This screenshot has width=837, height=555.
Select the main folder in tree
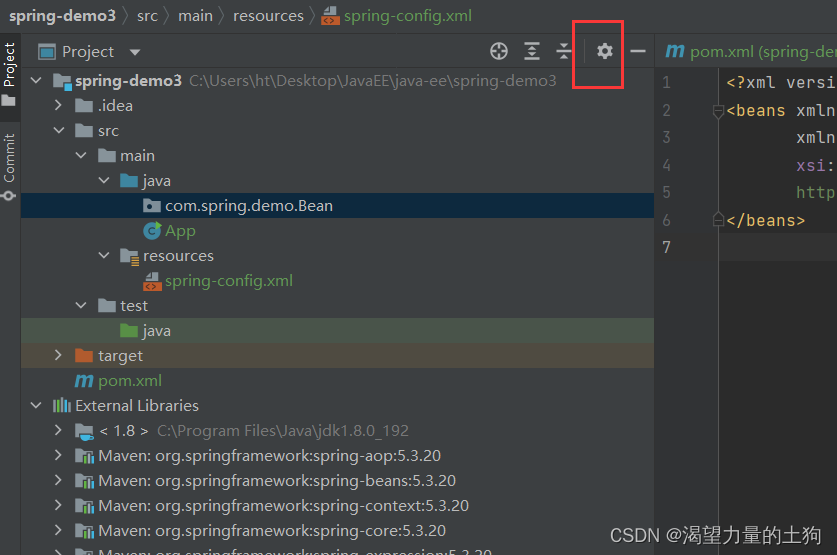337,156
